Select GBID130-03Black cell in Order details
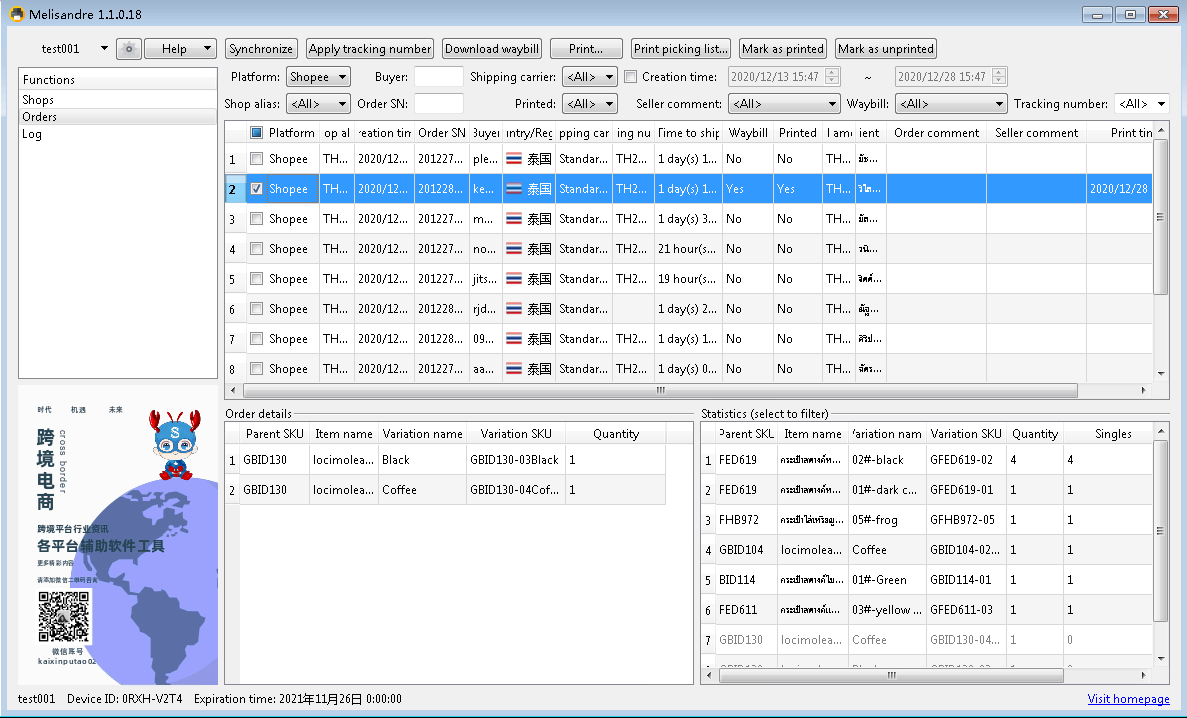1187x718 pixels. [x=515, y=460]
